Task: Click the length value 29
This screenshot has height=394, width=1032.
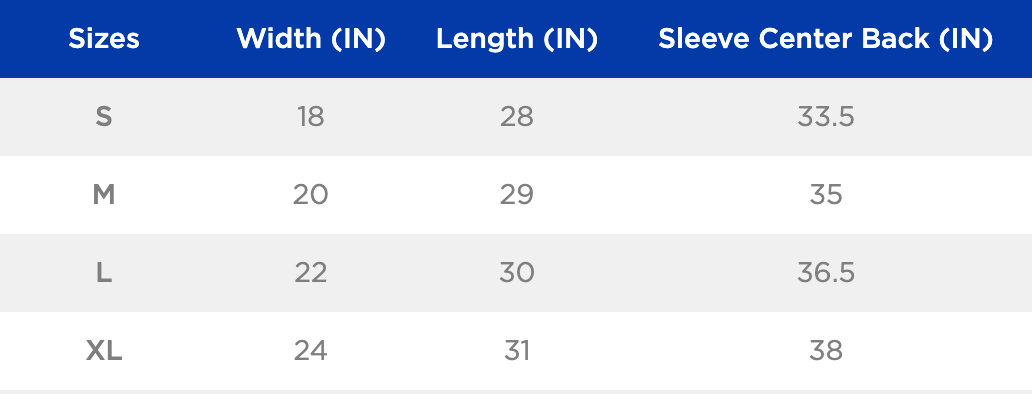Action: (517, 195)
